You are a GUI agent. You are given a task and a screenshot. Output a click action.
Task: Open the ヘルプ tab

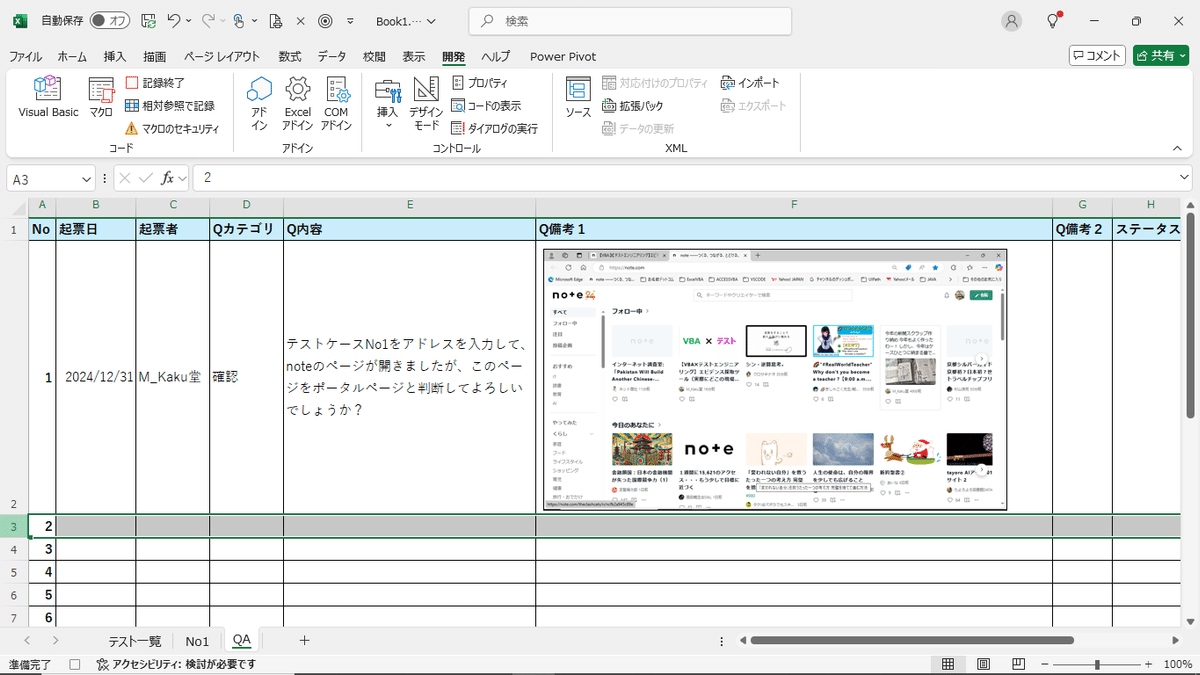pyautogui.click(x=495, y=57)
